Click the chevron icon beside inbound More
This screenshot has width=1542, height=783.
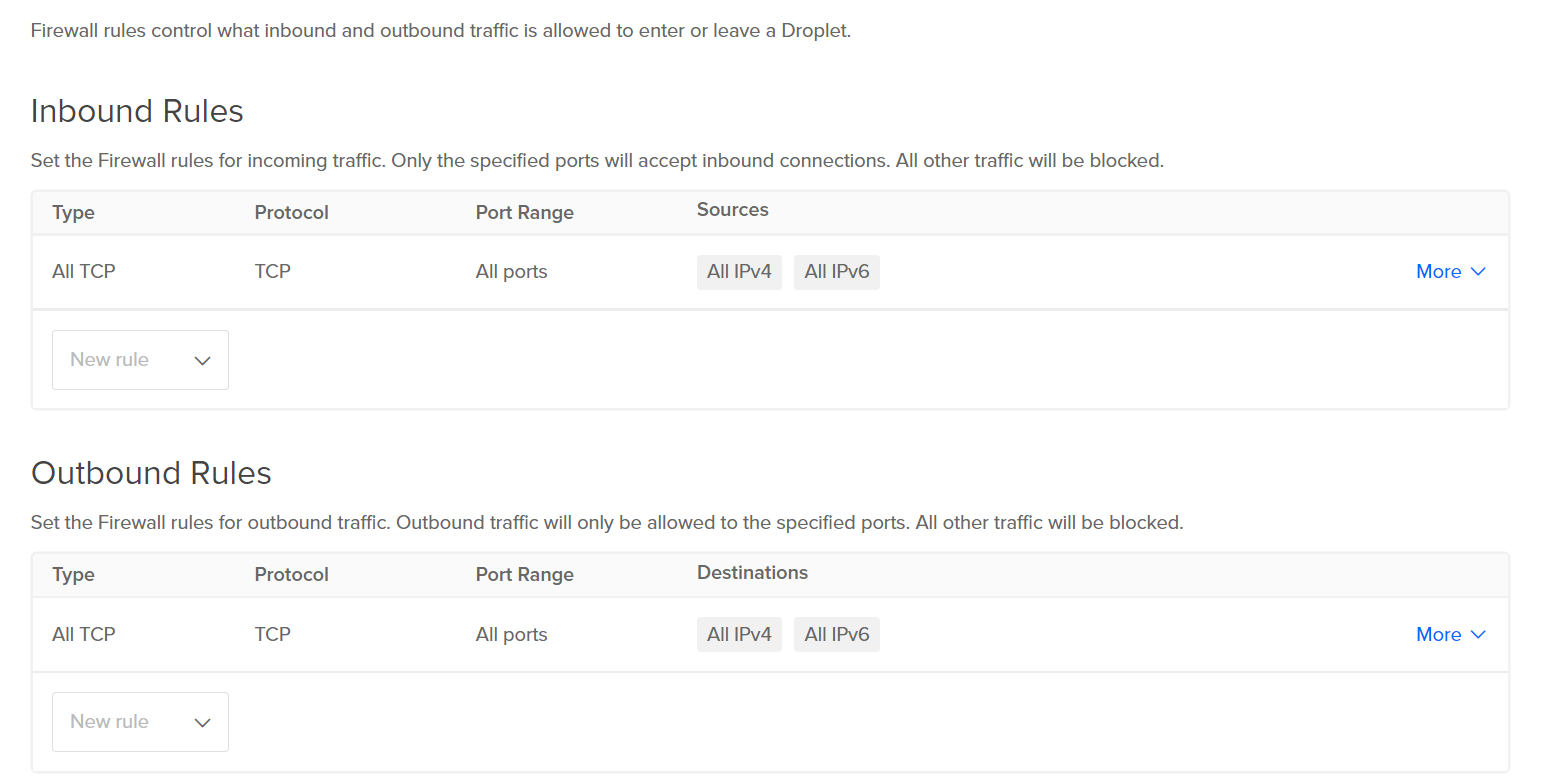pyautogui.click(x=1478, y=272)
